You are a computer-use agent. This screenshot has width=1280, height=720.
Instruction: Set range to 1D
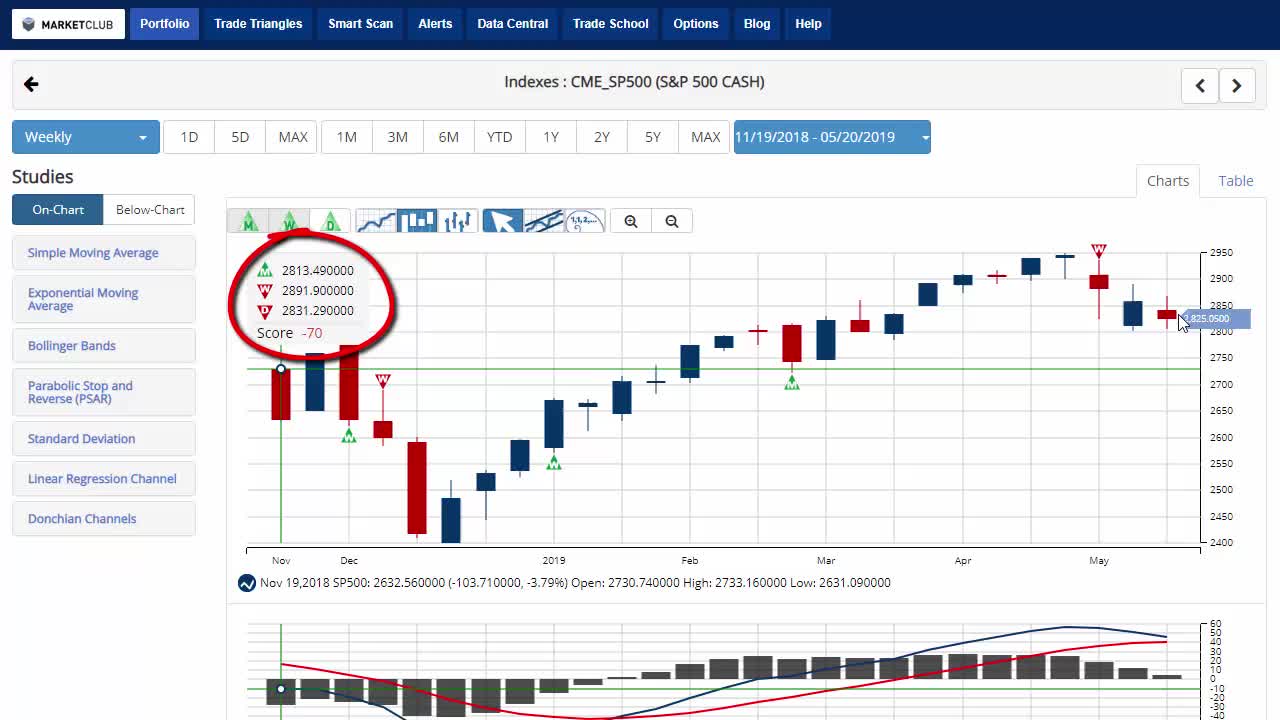(189, 137)
